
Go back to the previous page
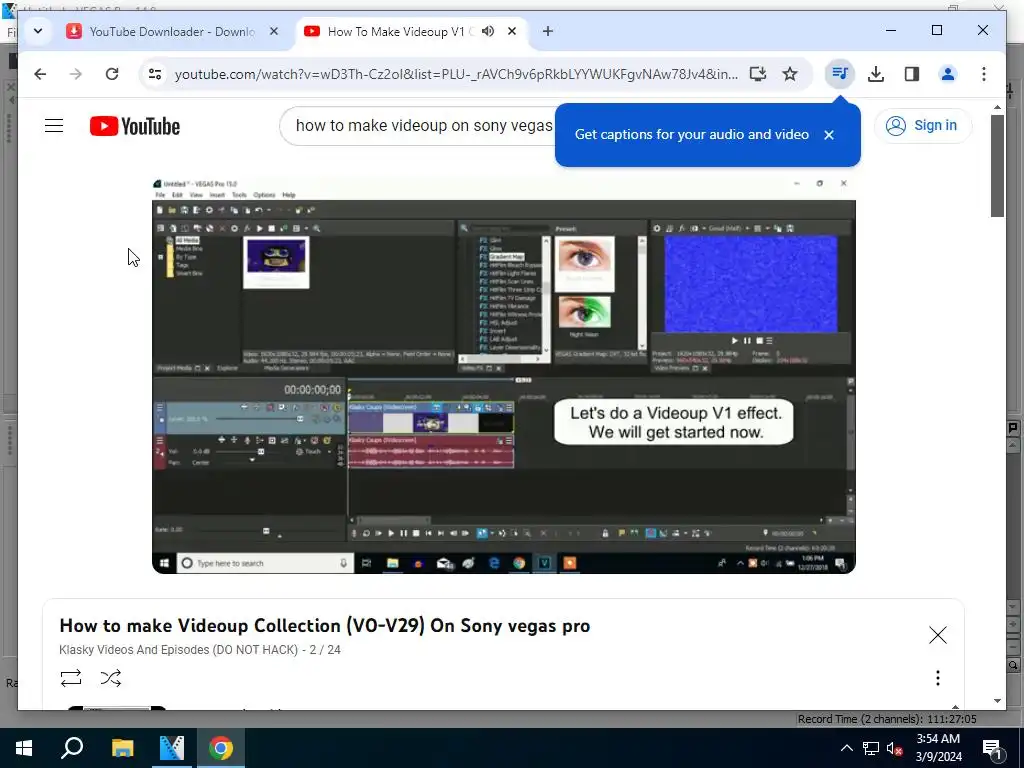tap(40, 74)
